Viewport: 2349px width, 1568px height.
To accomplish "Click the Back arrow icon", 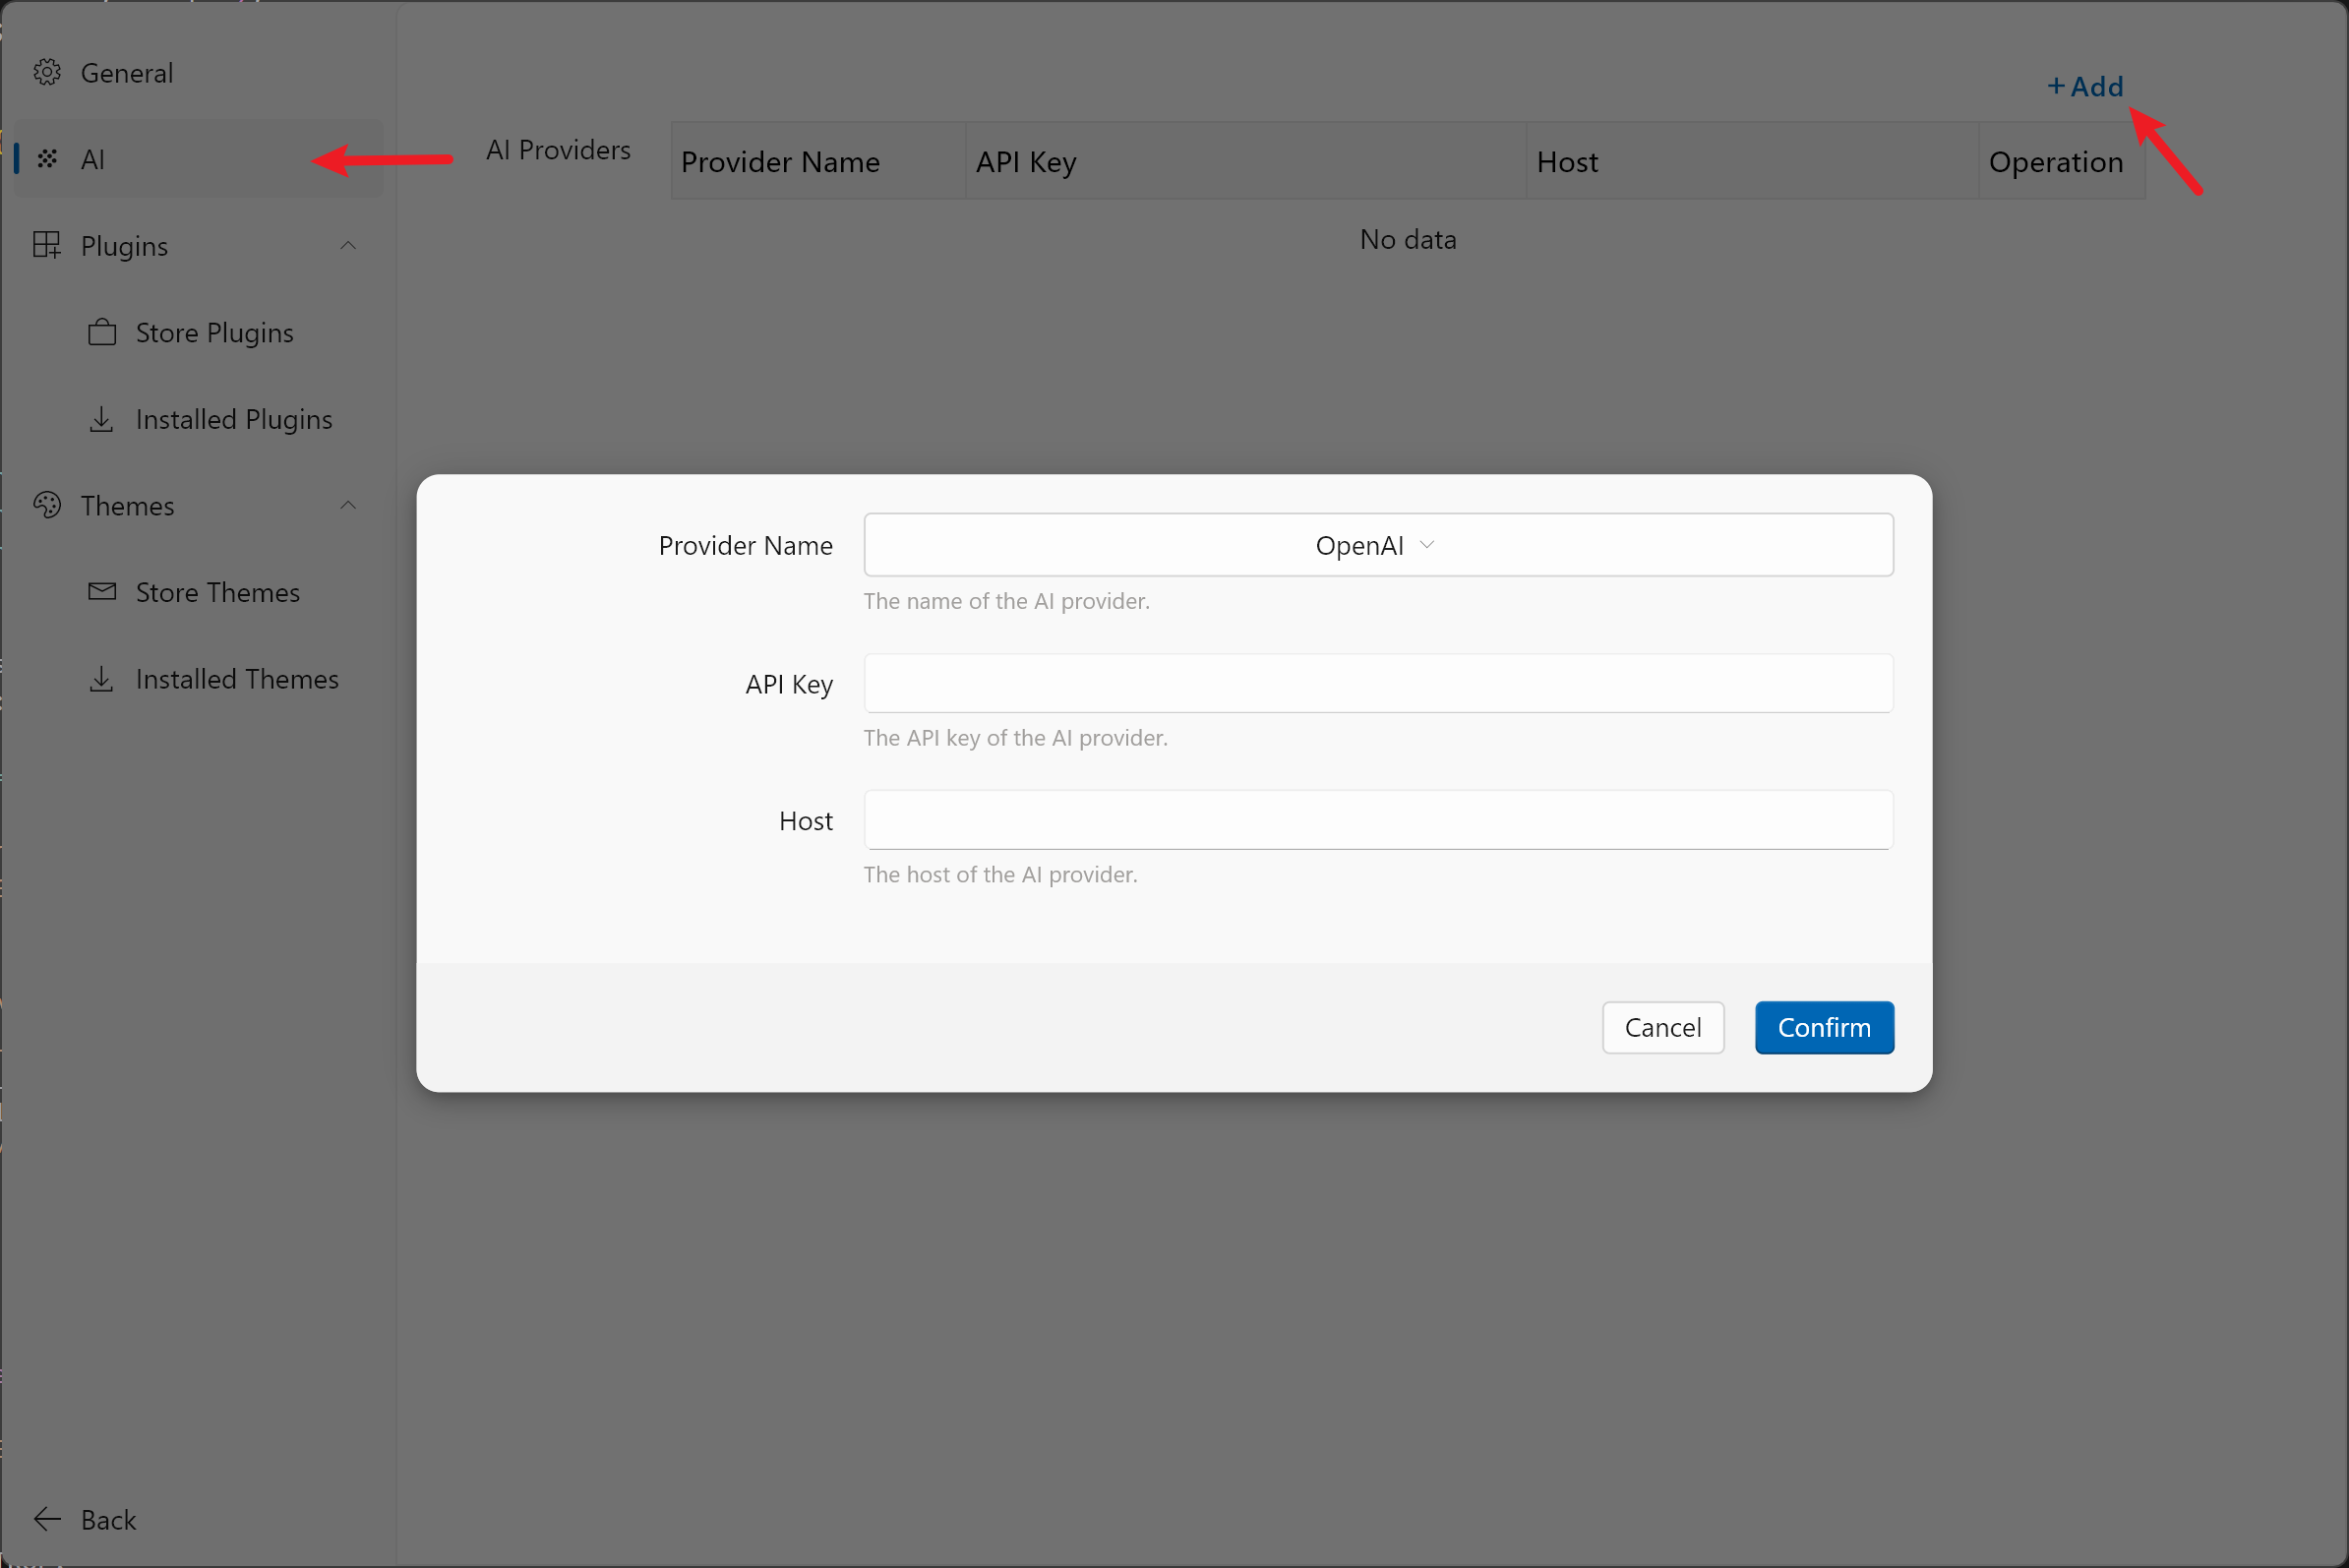I will pos(46,1519).
